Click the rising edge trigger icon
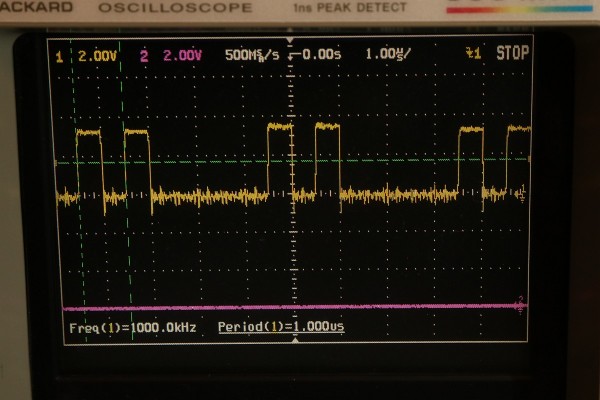600x400 pixels. coord(476,55)
